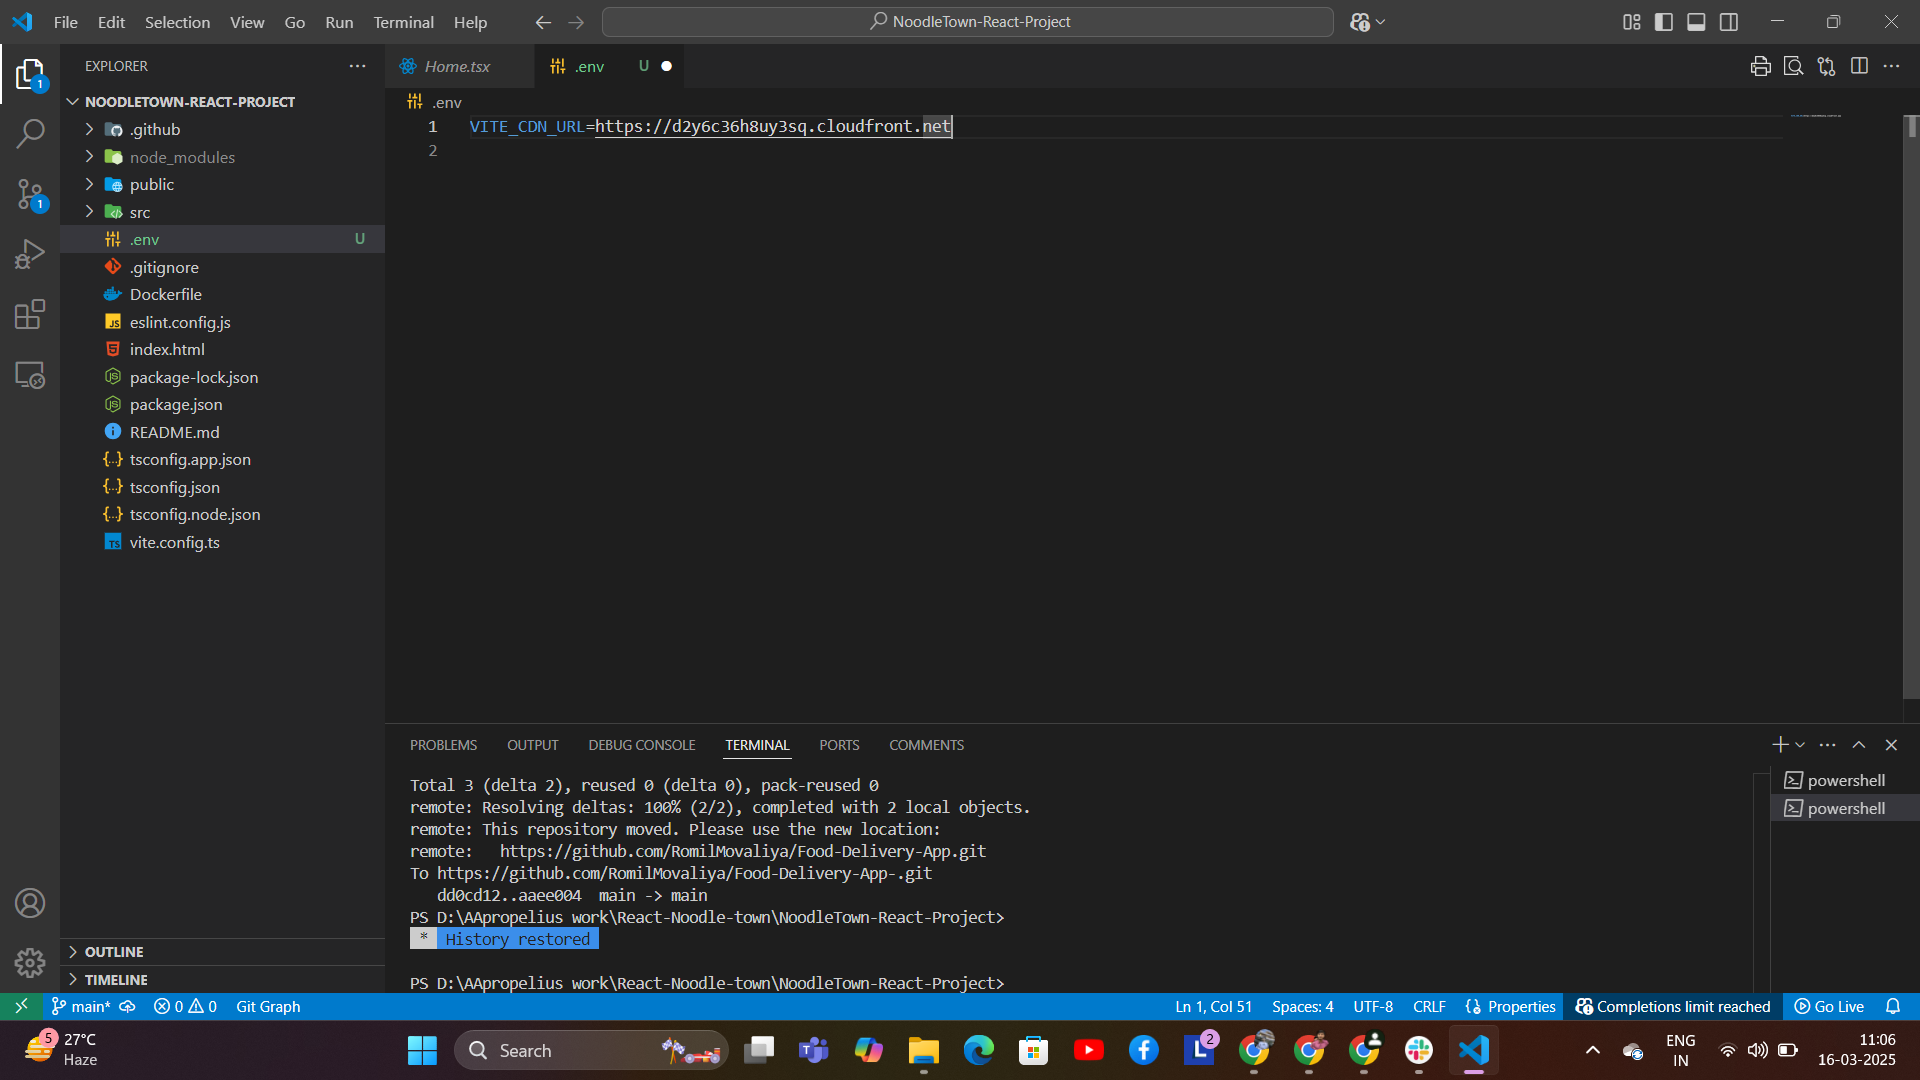Screen dimensions: 1920x1080
Task: Toggle the bottom Panel visibility
Action: [1696, 22]
